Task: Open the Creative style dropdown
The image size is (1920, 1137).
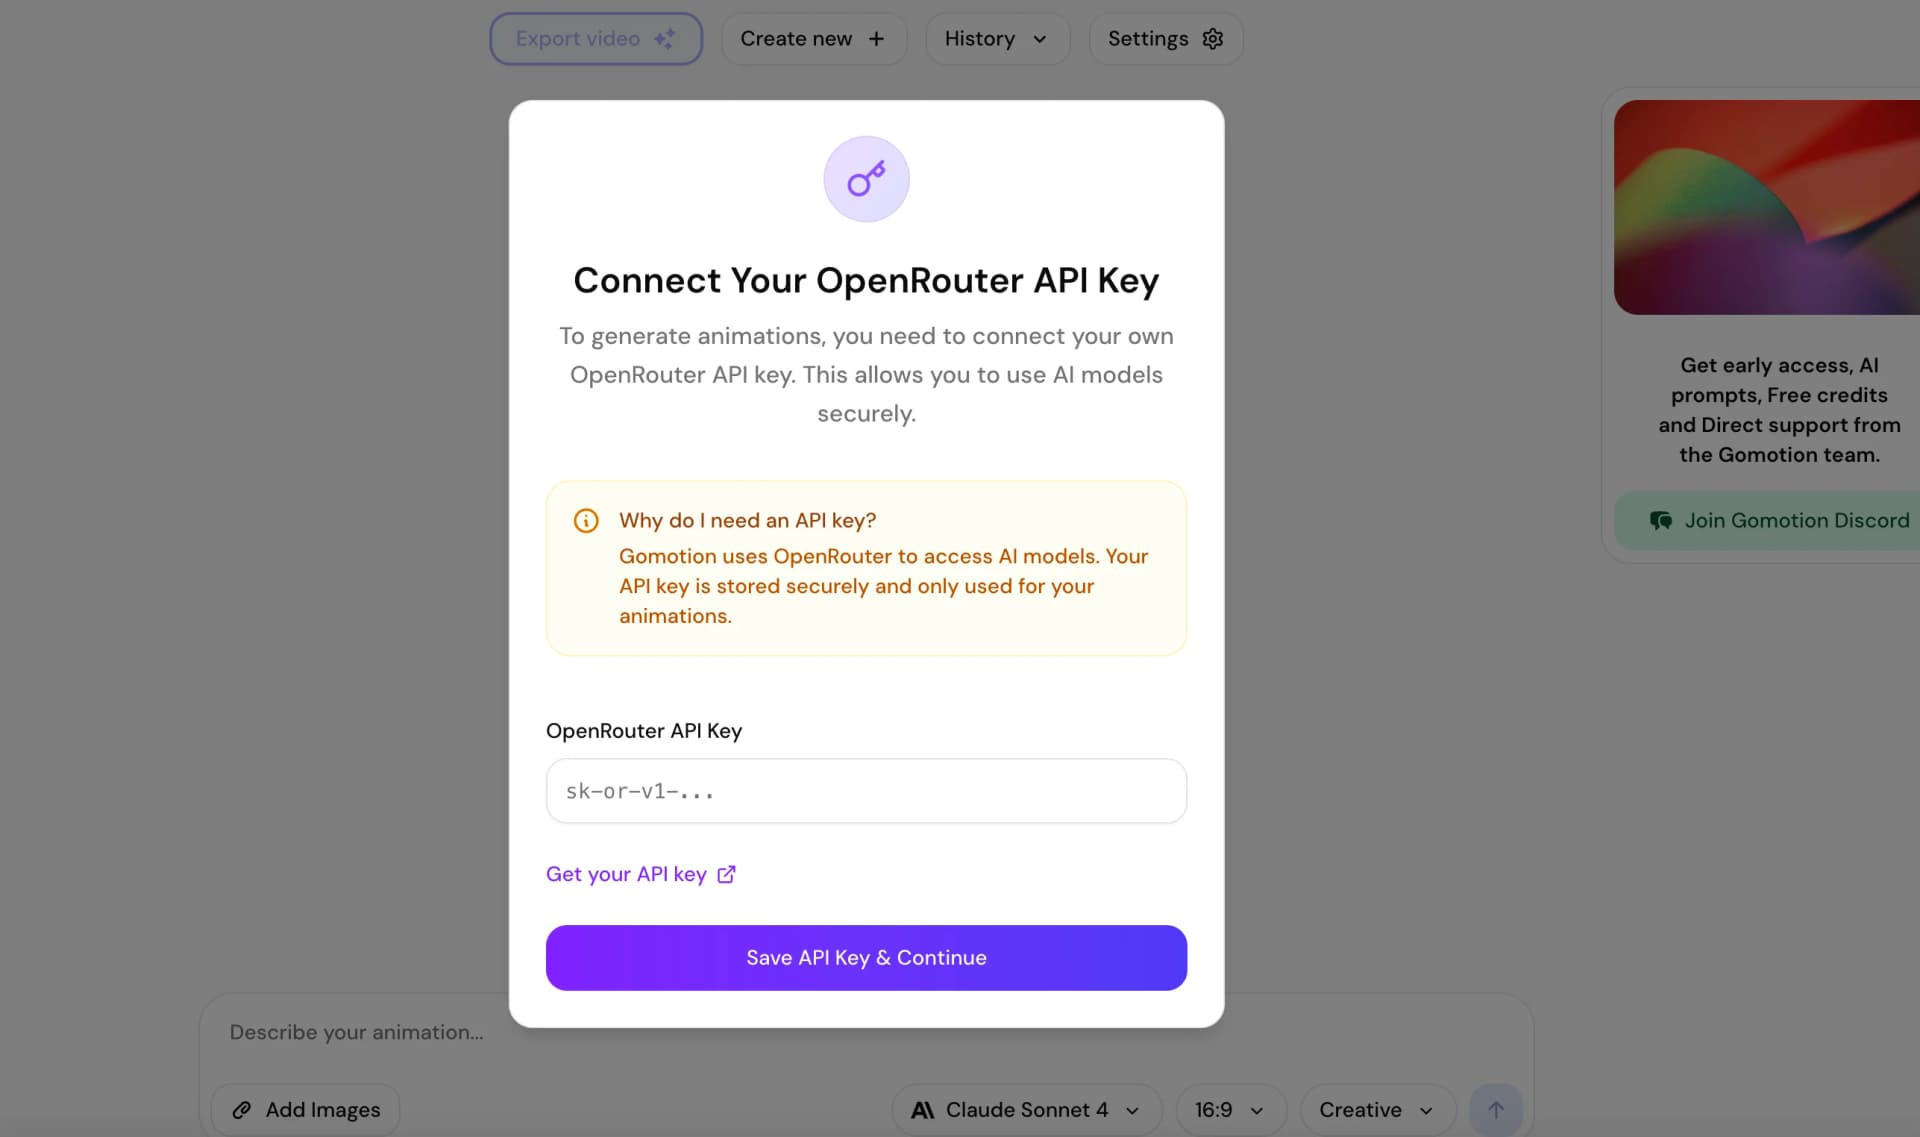Action: 1376,1109
